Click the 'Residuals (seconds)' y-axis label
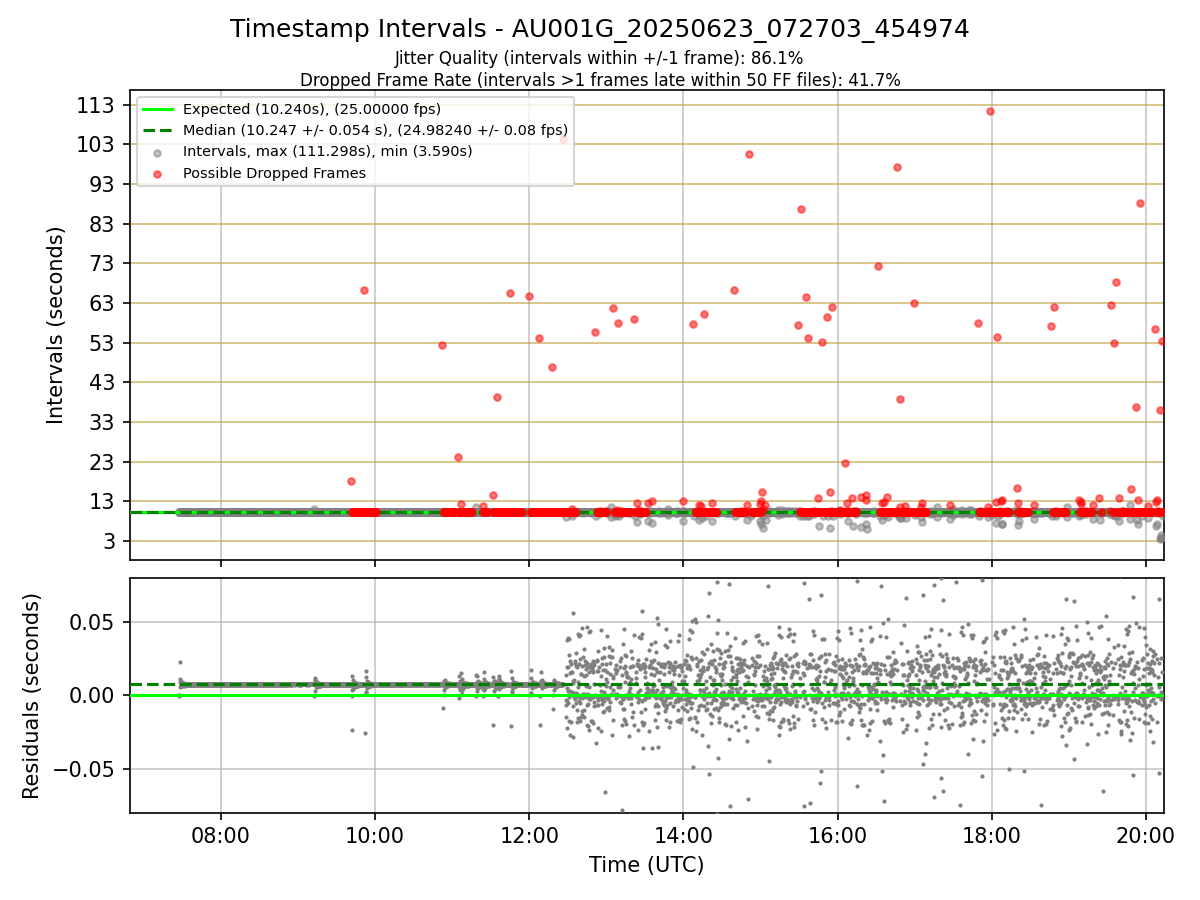 coord(32,696)
